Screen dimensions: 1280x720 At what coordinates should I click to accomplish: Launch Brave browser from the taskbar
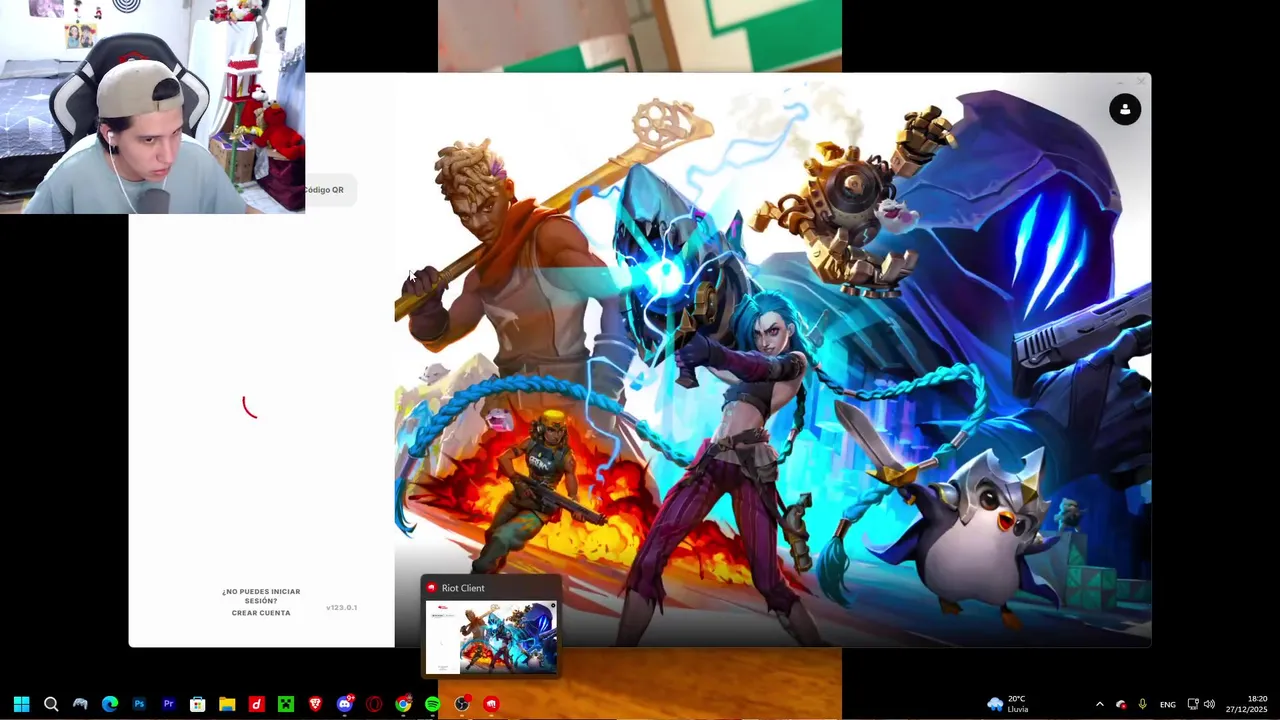[315, 704]
